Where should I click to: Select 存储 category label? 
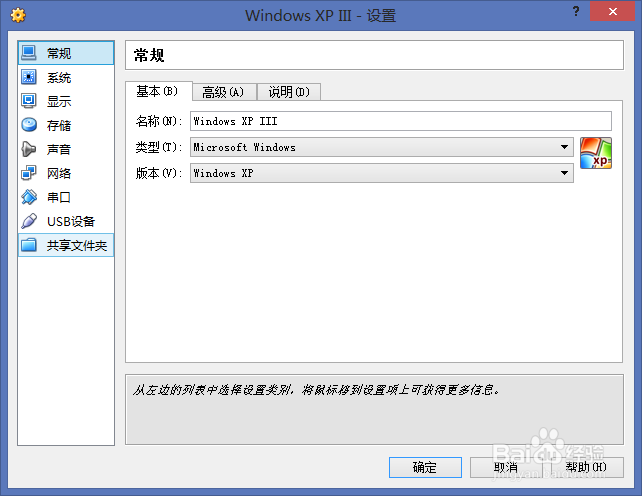pos(59,125)
